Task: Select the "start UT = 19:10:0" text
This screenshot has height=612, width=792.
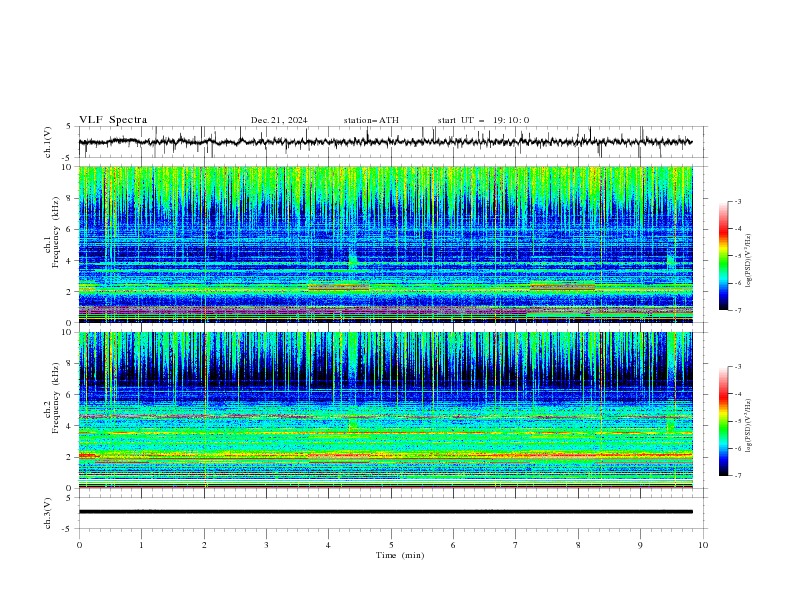Action: 483,120
